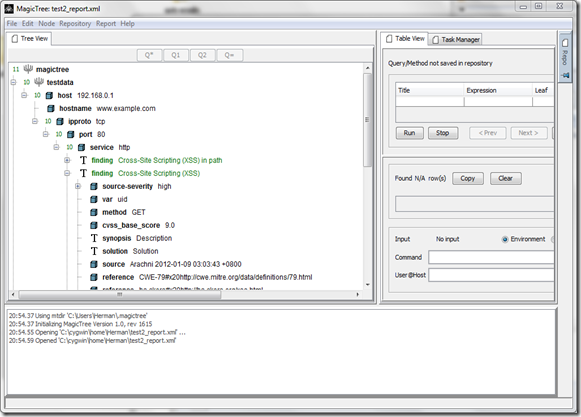581x417 pixels.
Task: Collapse the Cross-Site Scripting (XSS) finding
Action: [x=67, y=173]
